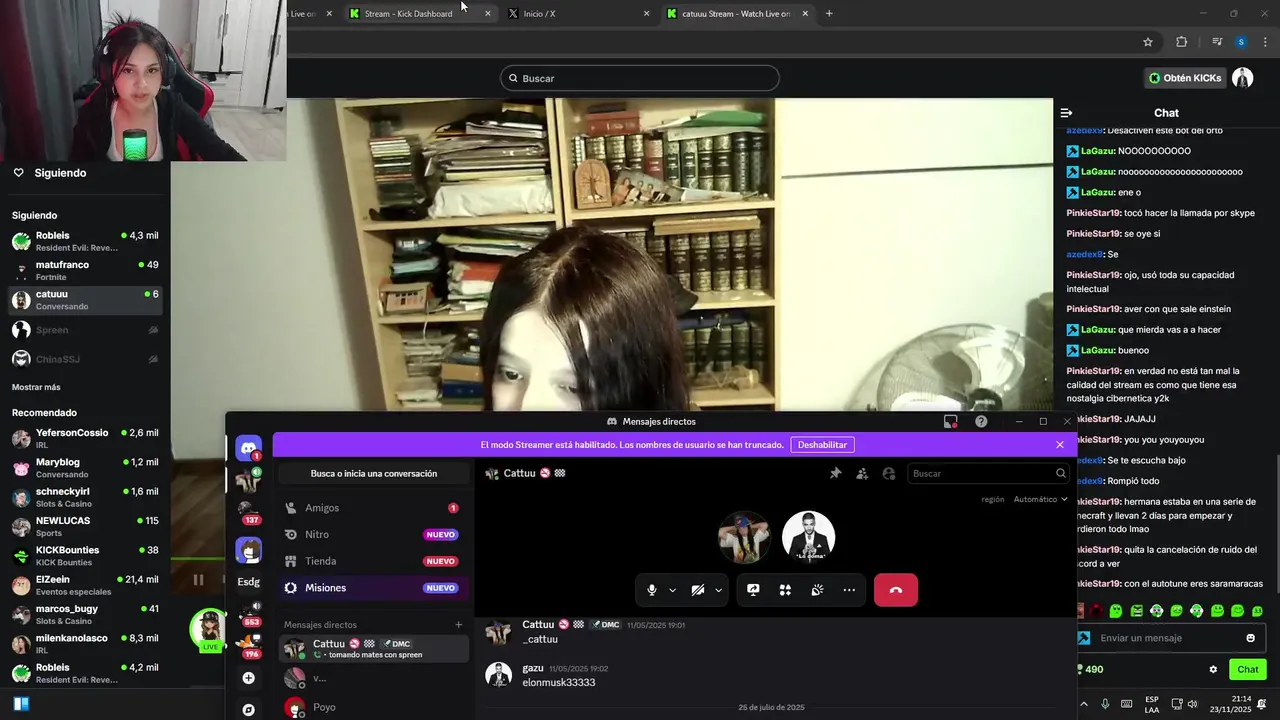Switch to catuuu Stream Kick tab
1280x720 pixels.
pos(737,14)
